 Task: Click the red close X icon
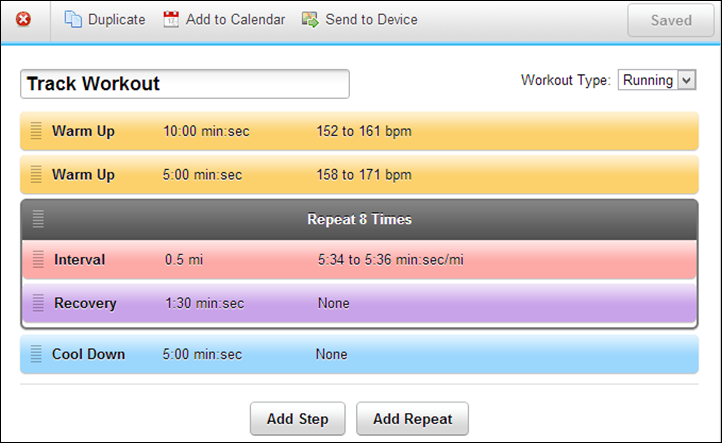click(24, 20)
